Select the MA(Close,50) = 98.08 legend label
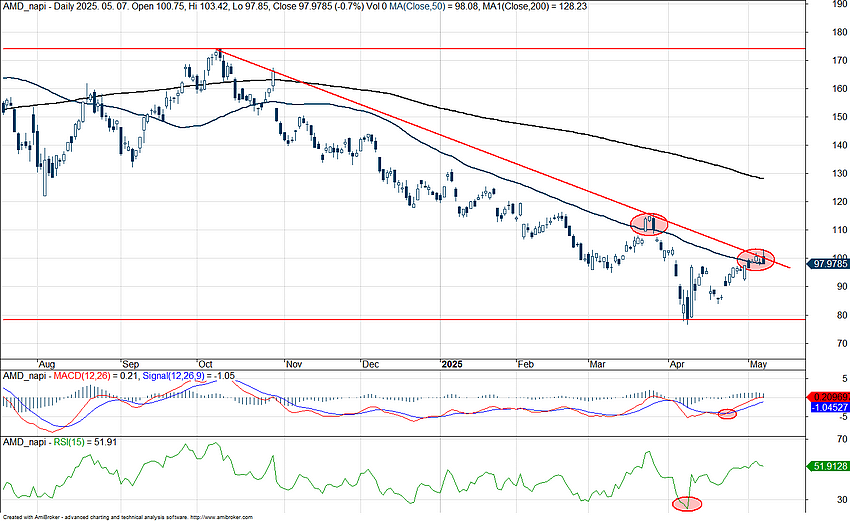Screen dimensions: 850x521 point(432,7)
